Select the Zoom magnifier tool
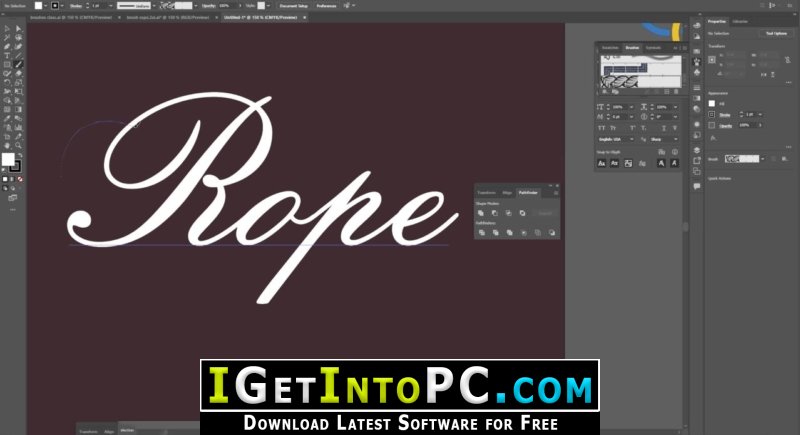 (18, 146)
